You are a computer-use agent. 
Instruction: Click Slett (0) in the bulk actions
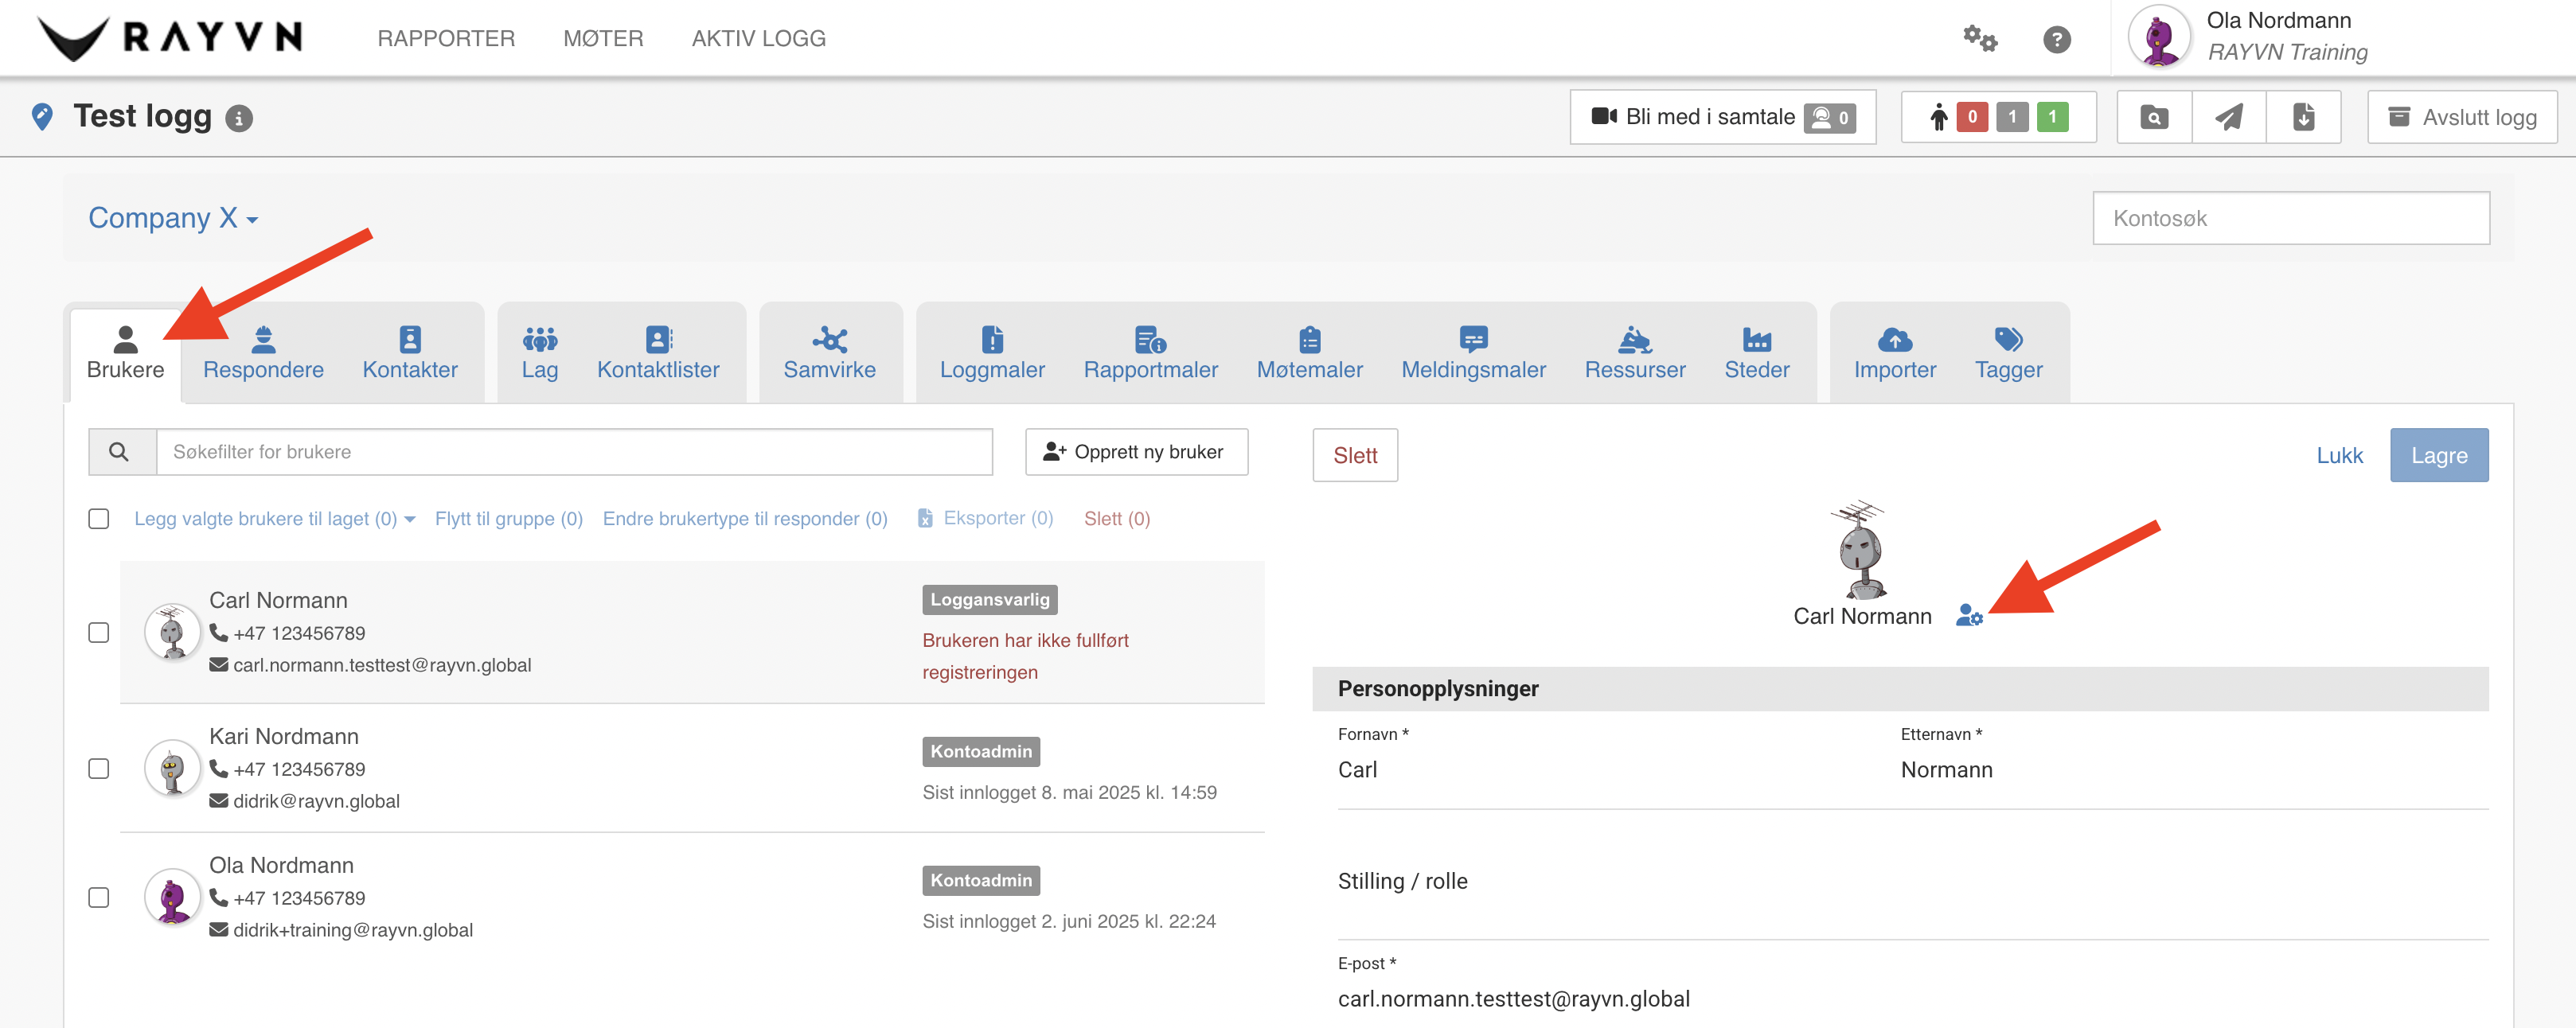point(1117,518)
